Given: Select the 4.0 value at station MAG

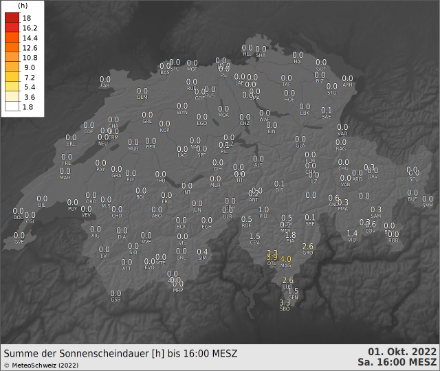Looking at the screenshot, I should pyautogui.click(x=286, y=259).
